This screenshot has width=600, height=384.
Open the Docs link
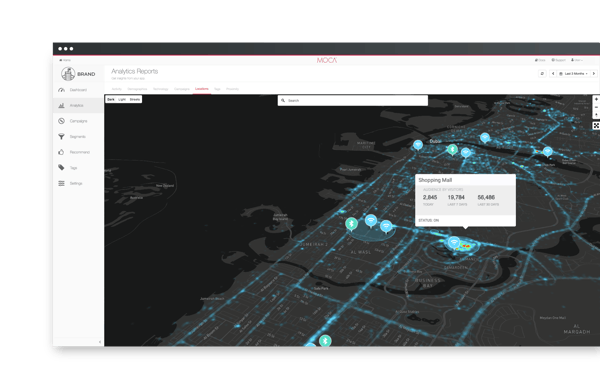(540, 60)
